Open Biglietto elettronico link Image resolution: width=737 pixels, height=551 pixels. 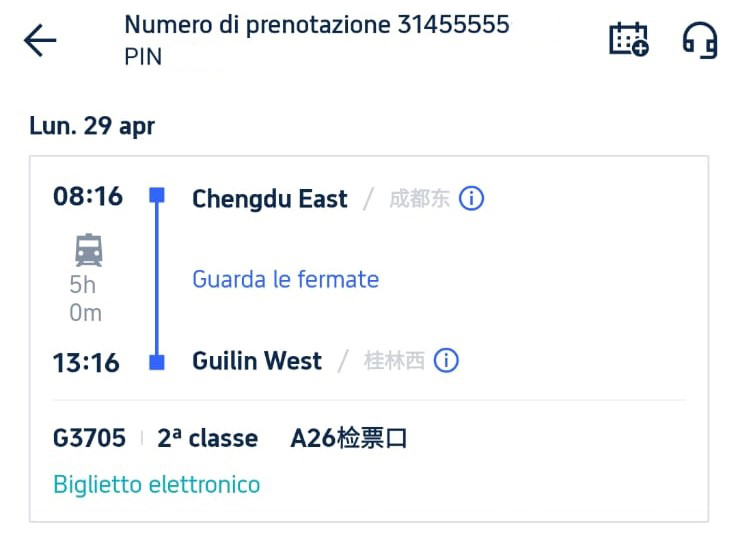[156, 485]
